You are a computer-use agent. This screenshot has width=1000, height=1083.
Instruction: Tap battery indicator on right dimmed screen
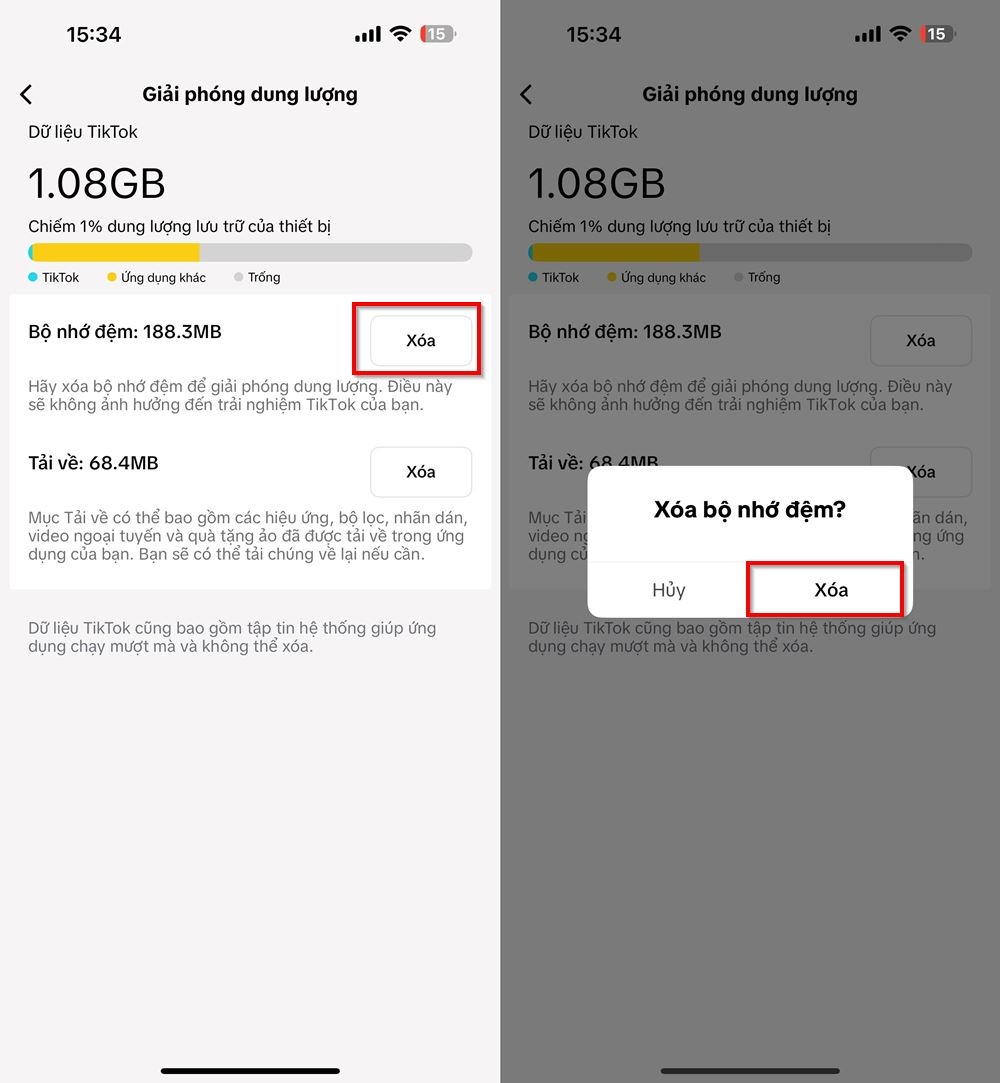tap(937, 34)
